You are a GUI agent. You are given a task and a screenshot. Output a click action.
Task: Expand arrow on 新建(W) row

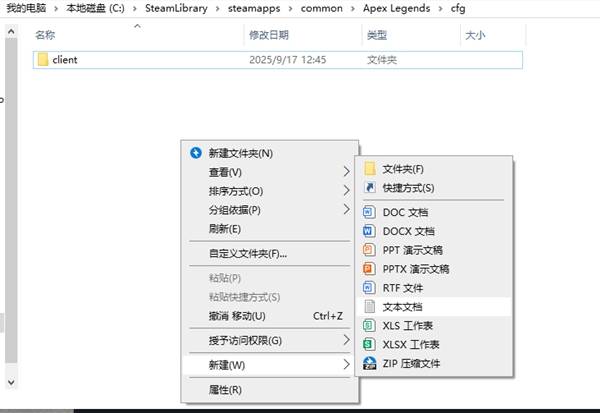[x=346, y=364]
